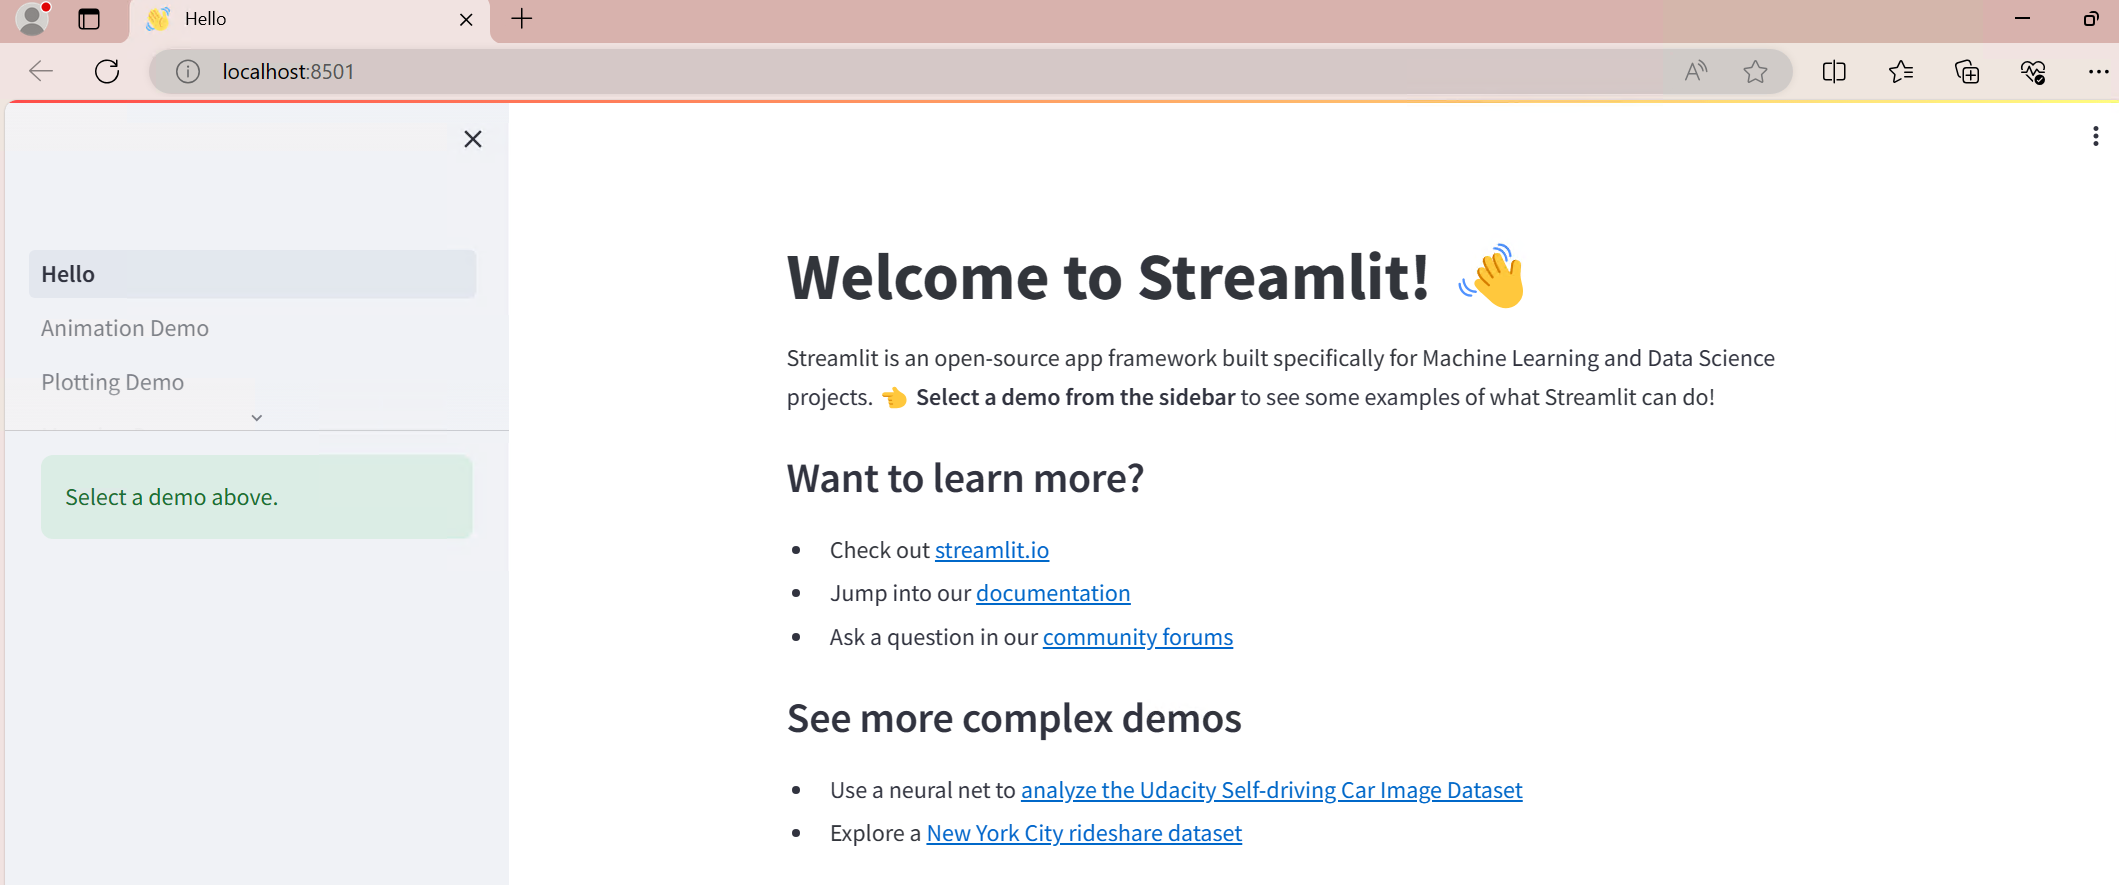Select the Hello page in sidebar
The width and height of the screenshot is (2119, 885).
252,274
